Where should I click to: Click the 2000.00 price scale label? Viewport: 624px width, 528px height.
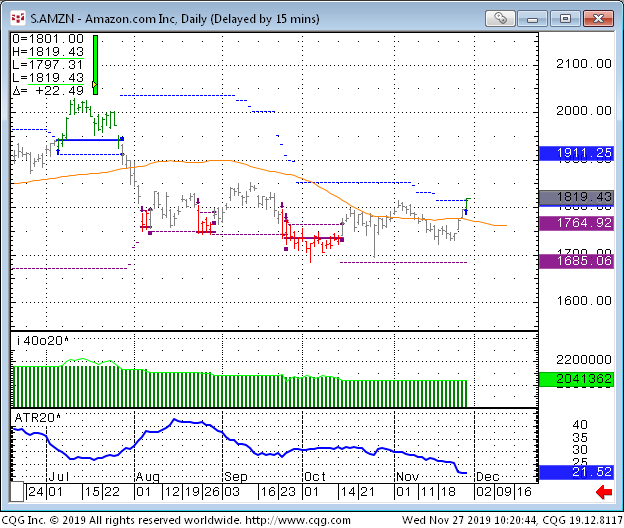coord(583,111)
